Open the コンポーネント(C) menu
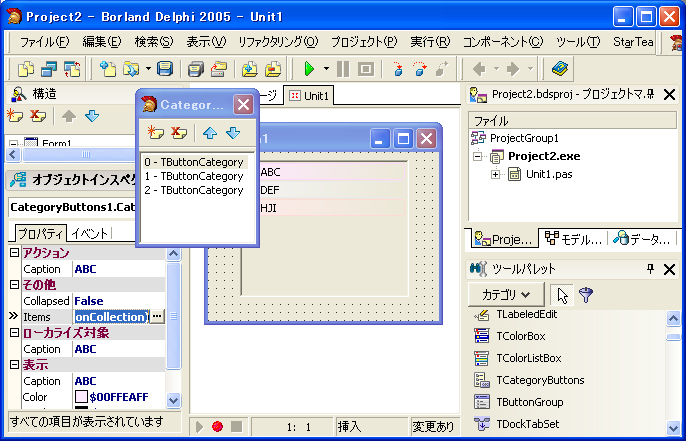 pos(503,42)
